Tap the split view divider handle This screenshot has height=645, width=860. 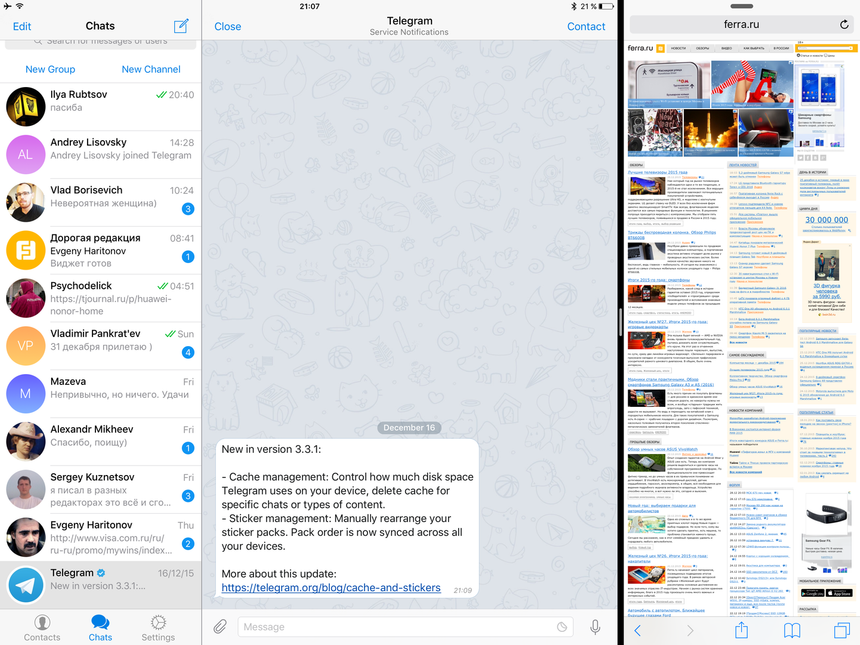click(x=621, y=322)
